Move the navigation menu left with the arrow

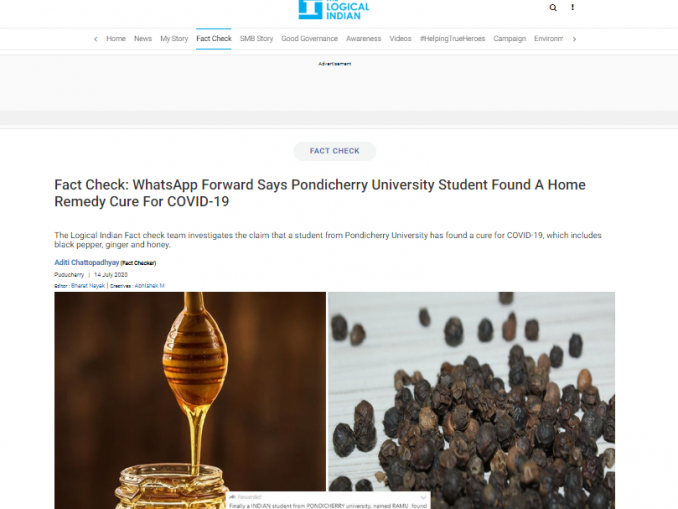(96, 39)
